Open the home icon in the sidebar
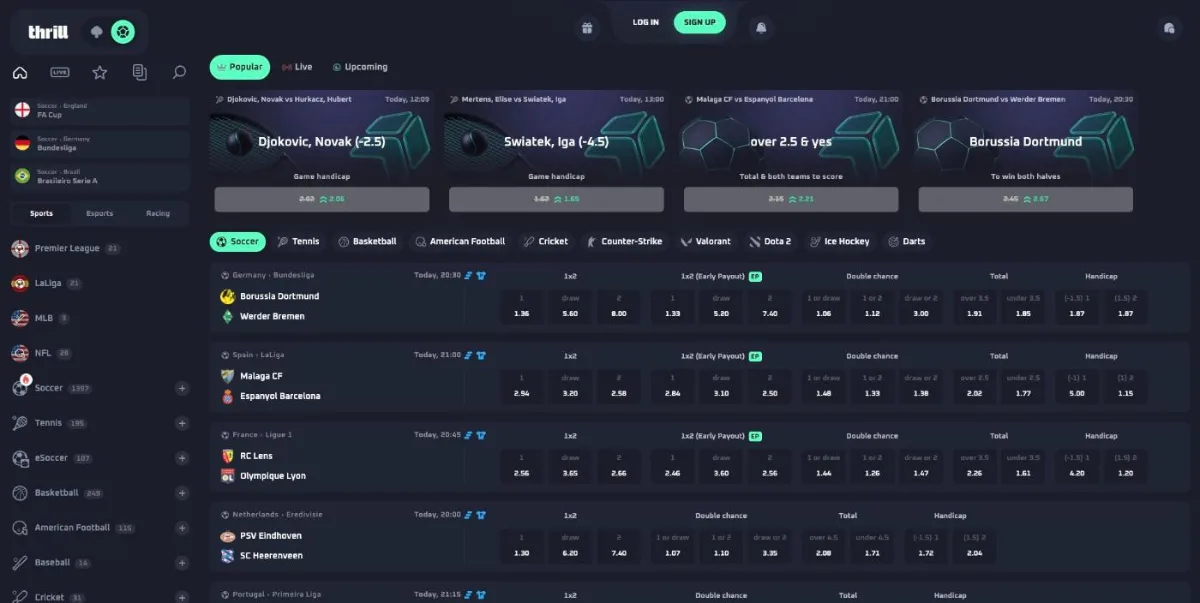 pos(20,72)
